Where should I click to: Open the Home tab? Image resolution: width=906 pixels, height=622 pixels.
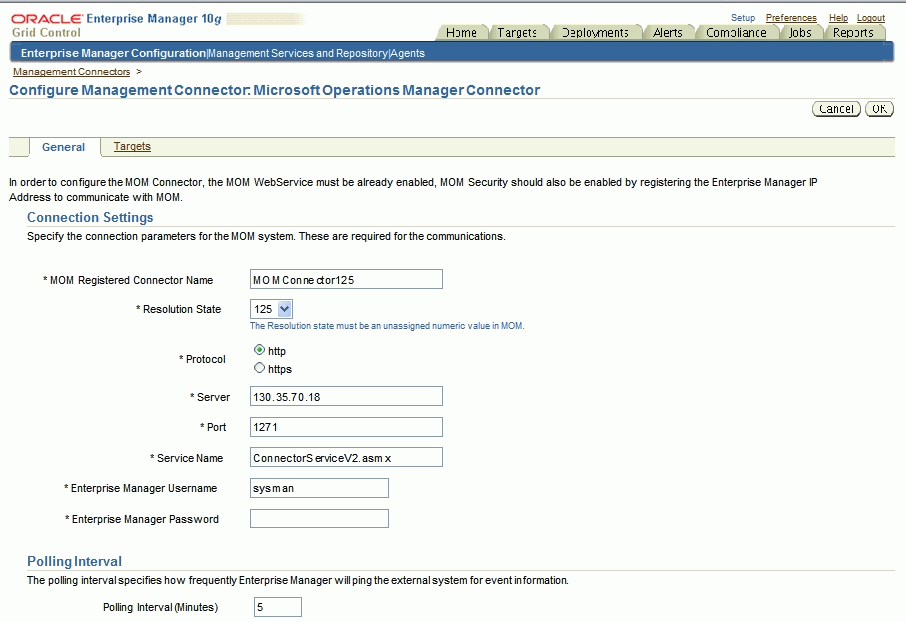tap(461, 33)
